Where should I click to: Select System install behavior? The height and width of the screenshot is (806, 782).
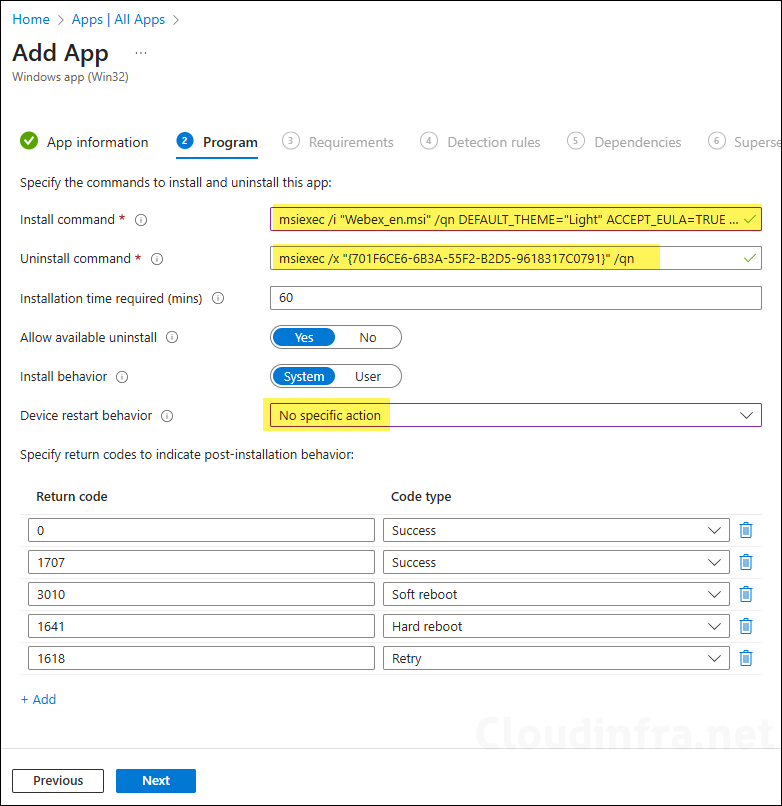304,377
